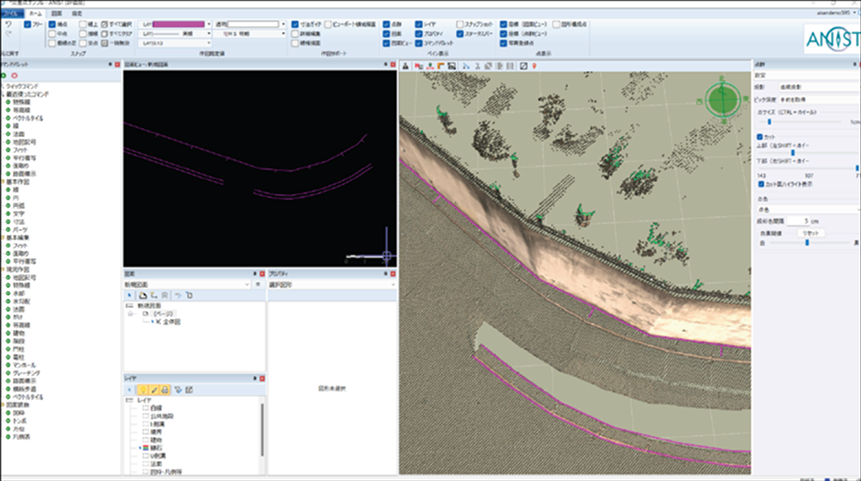Click the filter icon in layer panel toolbar
Viewport: 861px width, 481px height.
coord(178,390)
